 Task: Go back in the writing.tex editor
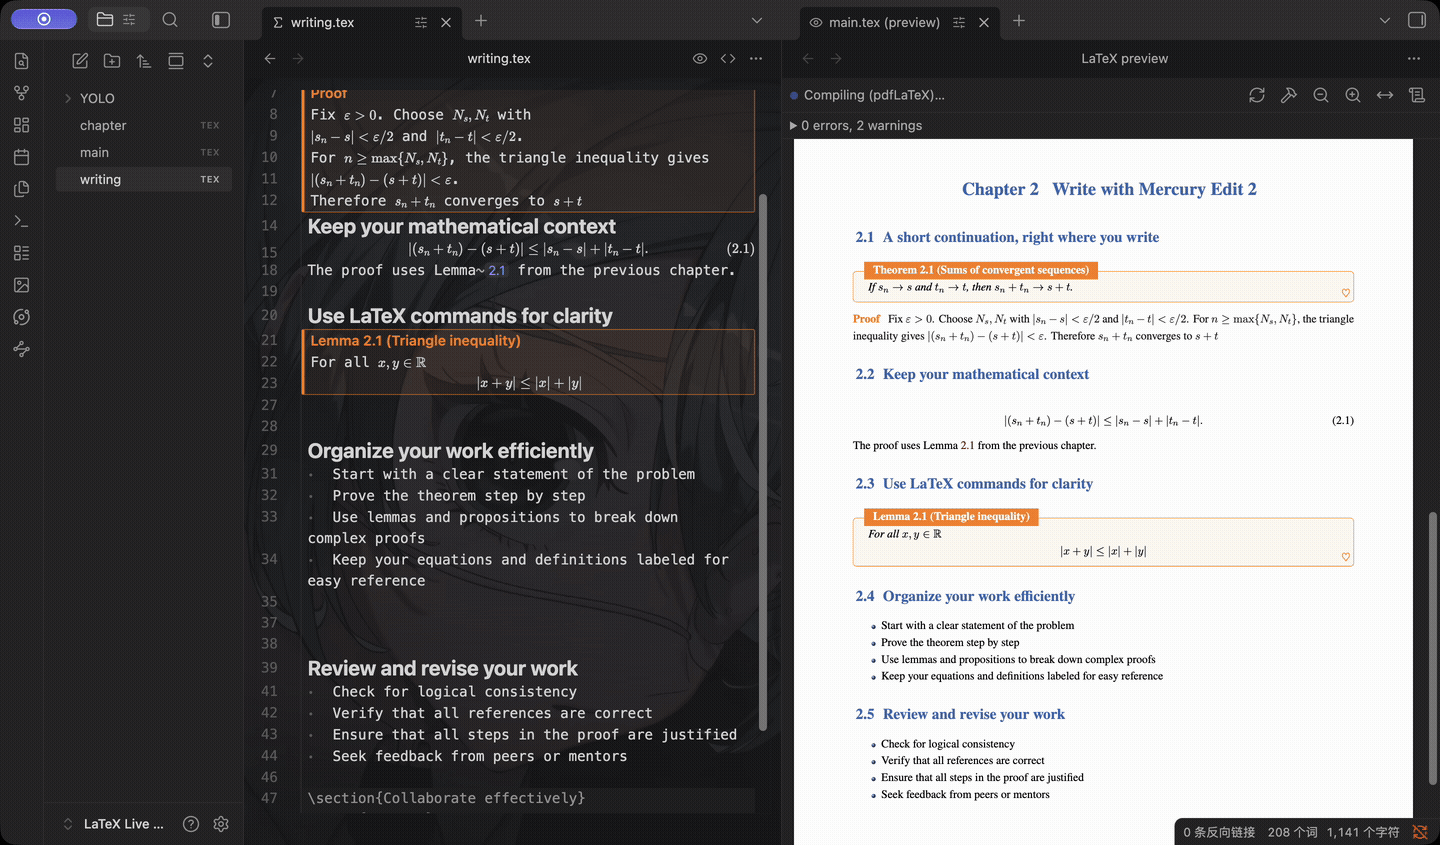click(x=270, y=59)
